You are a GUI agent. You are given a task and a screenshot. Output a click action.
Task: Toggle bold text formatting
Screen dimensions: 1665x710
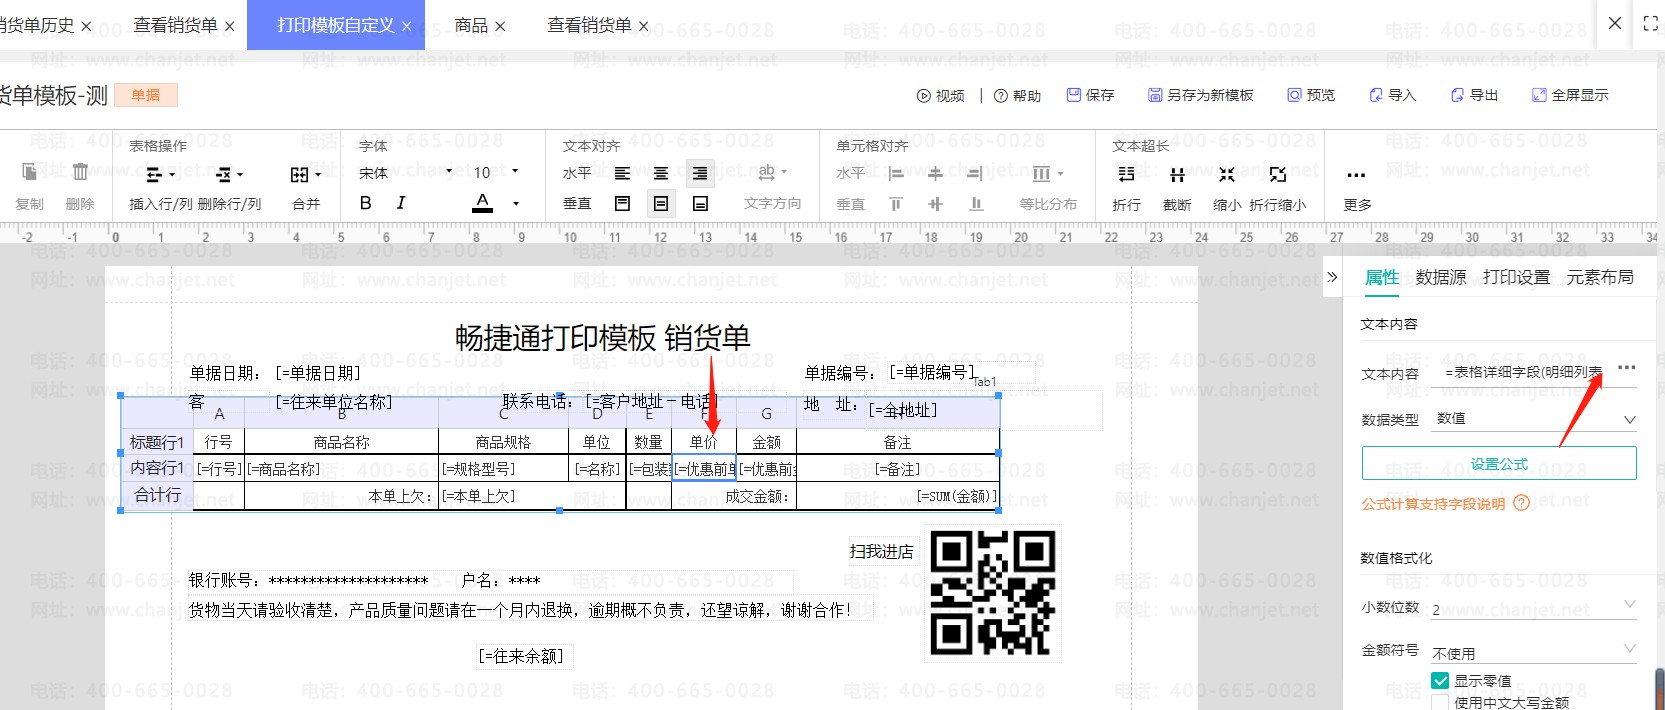[366, 203]
